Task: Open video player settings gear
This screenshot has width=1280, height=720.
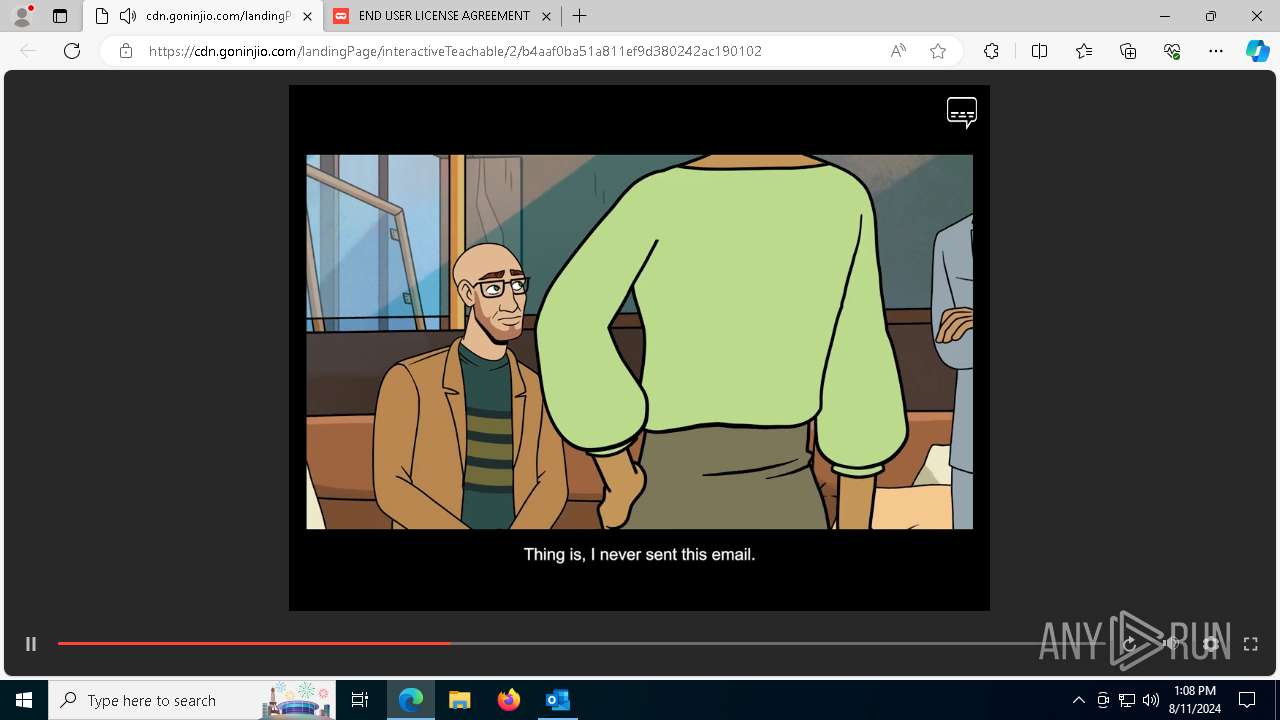Action: click(x=1211, y=644)
